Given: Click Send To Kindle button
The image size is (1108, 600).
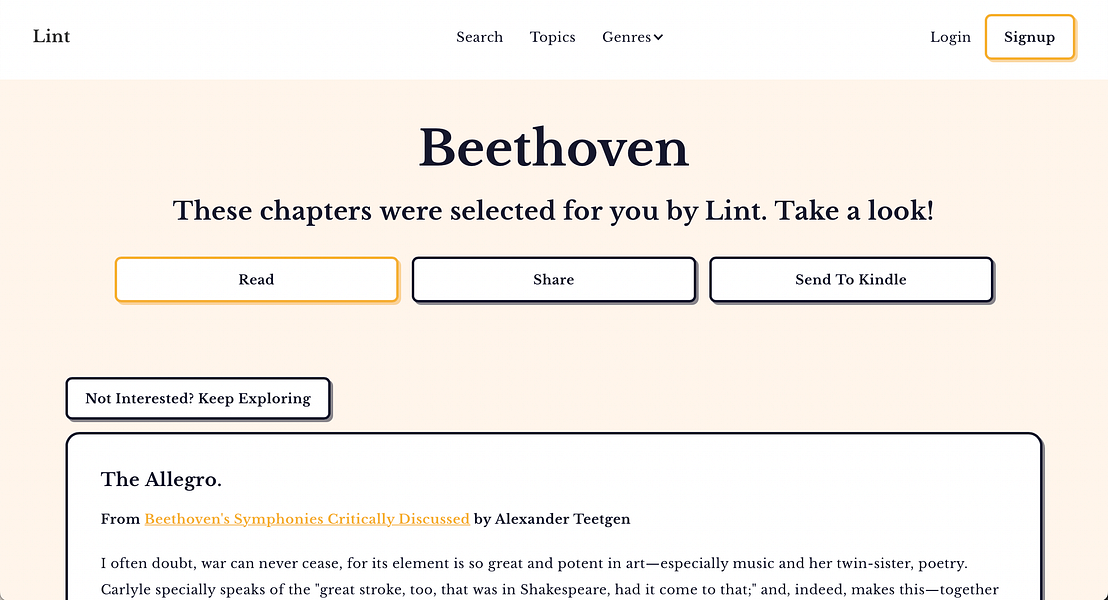Looking at the screenshot, I should coord(850,280).
